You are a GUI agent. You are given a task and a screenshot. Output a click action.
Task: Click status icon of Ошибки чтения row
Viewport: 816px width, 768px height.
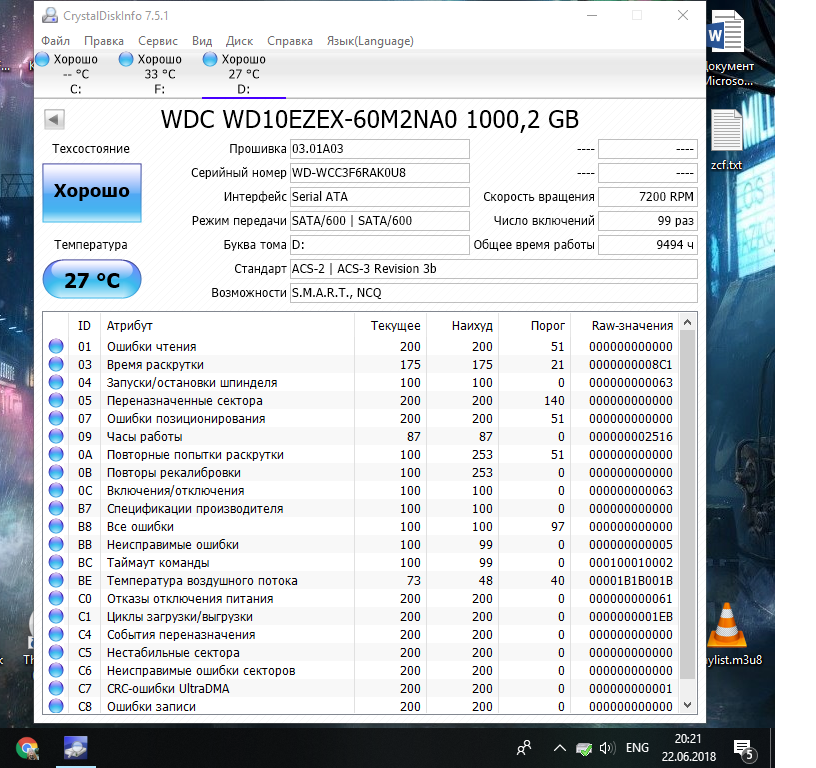56,346
